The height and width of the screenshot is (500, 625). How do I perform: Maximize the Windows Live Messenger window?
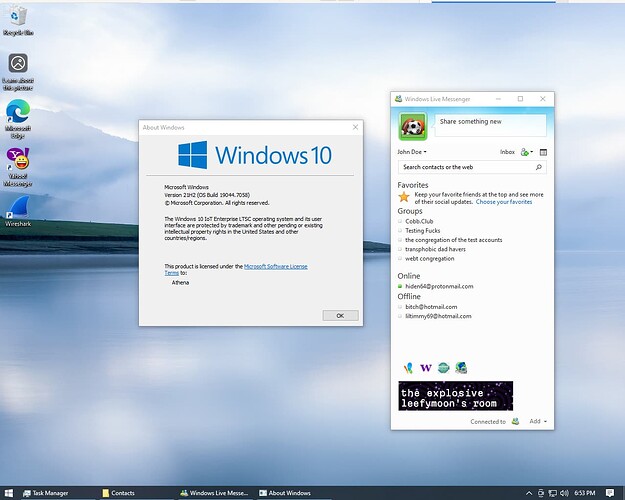(x=520, y=99)
